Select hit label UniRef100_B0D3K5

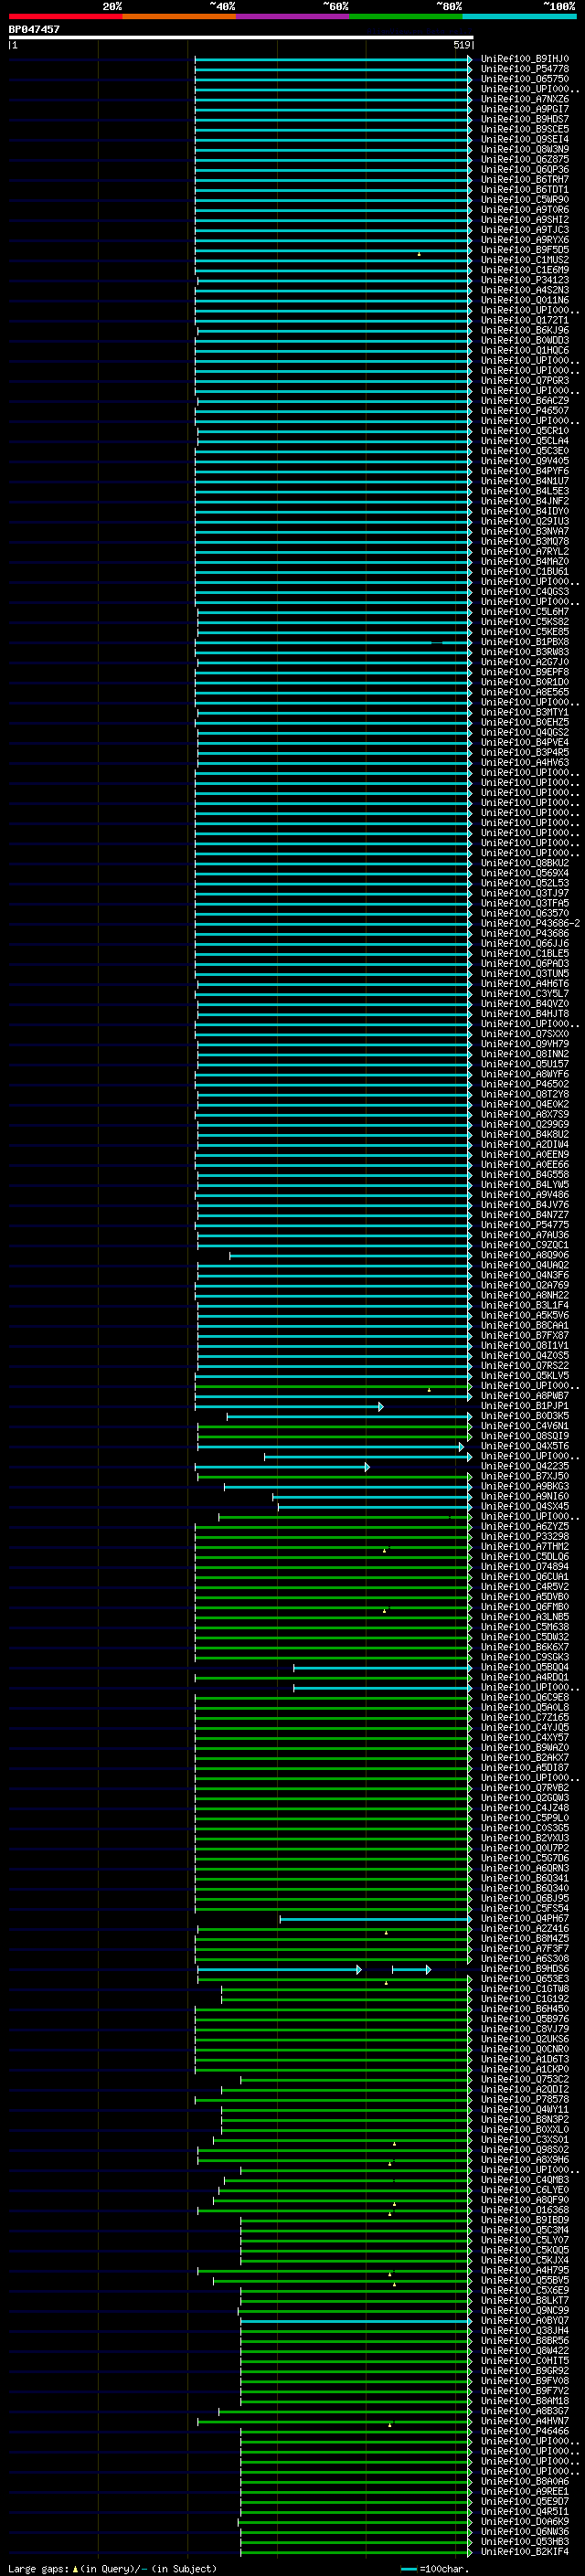pos(524,1416)
